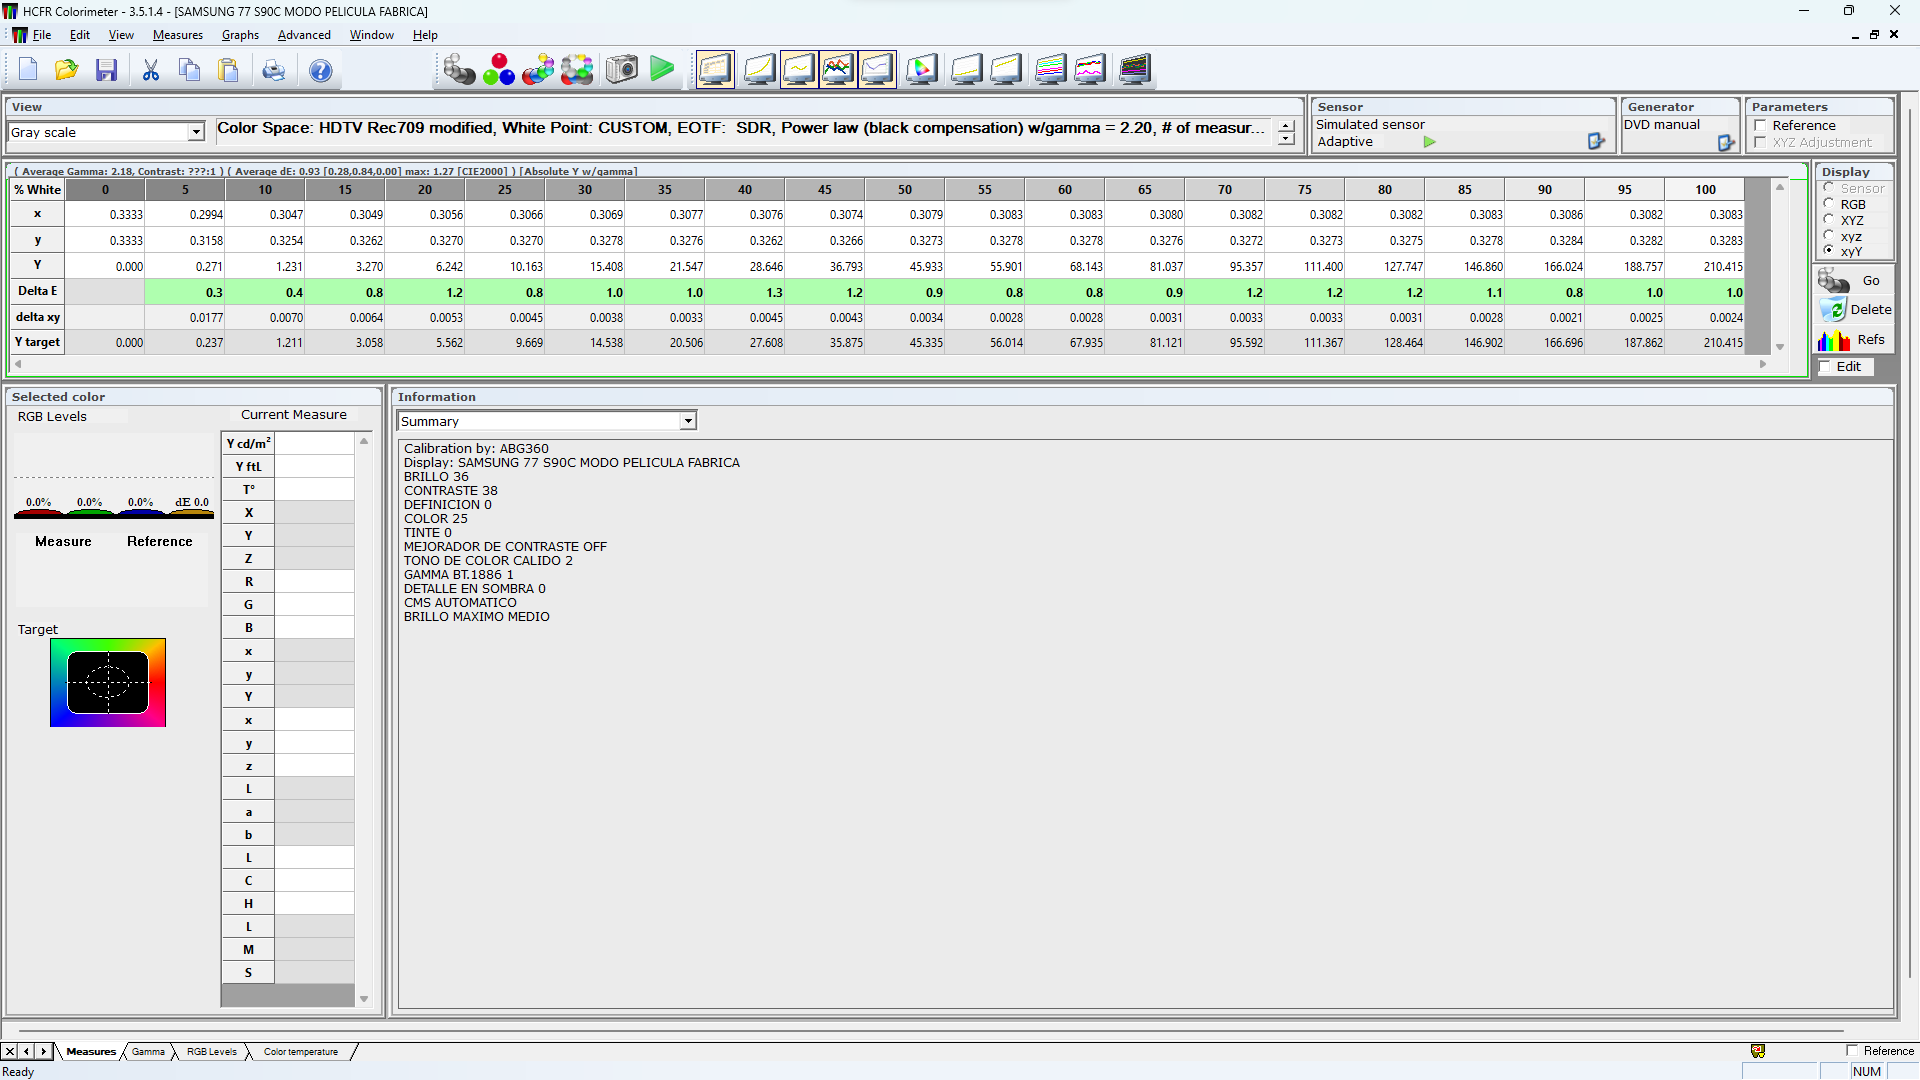
Task: Click the green arrow next to Adaptive
Action: 1430,142
